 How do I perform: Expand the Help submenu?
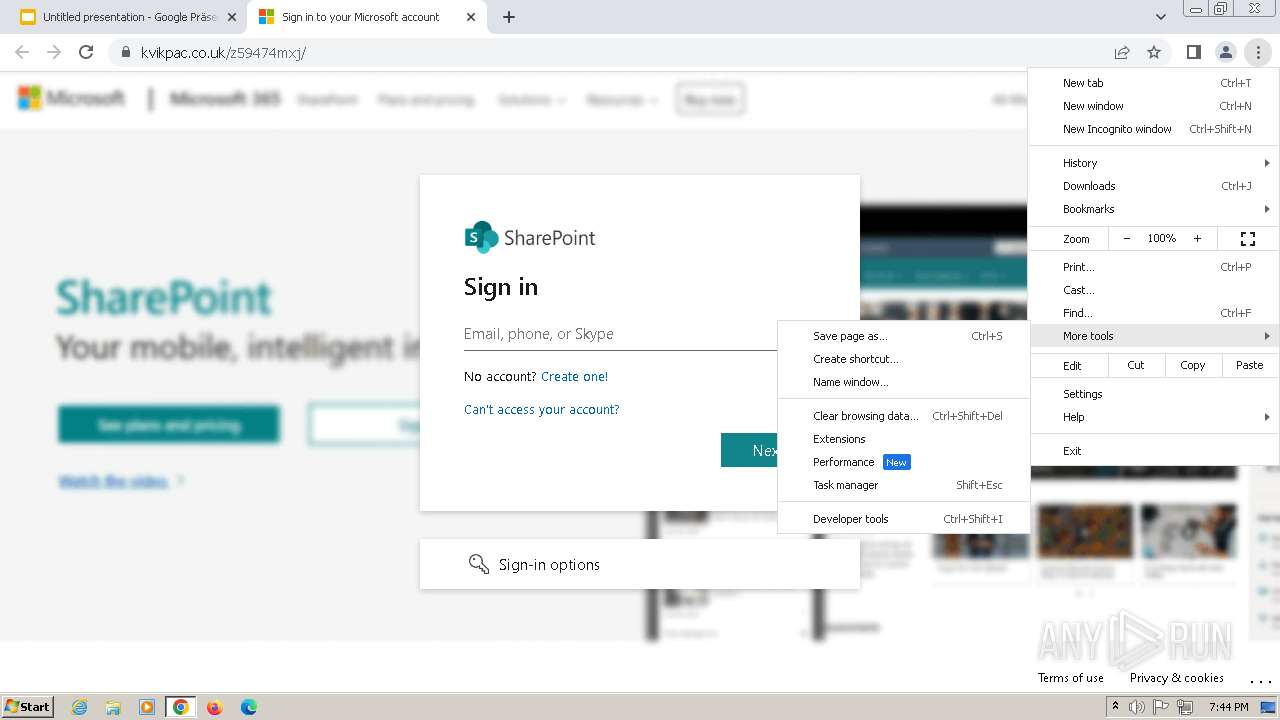pos(1154,417)
